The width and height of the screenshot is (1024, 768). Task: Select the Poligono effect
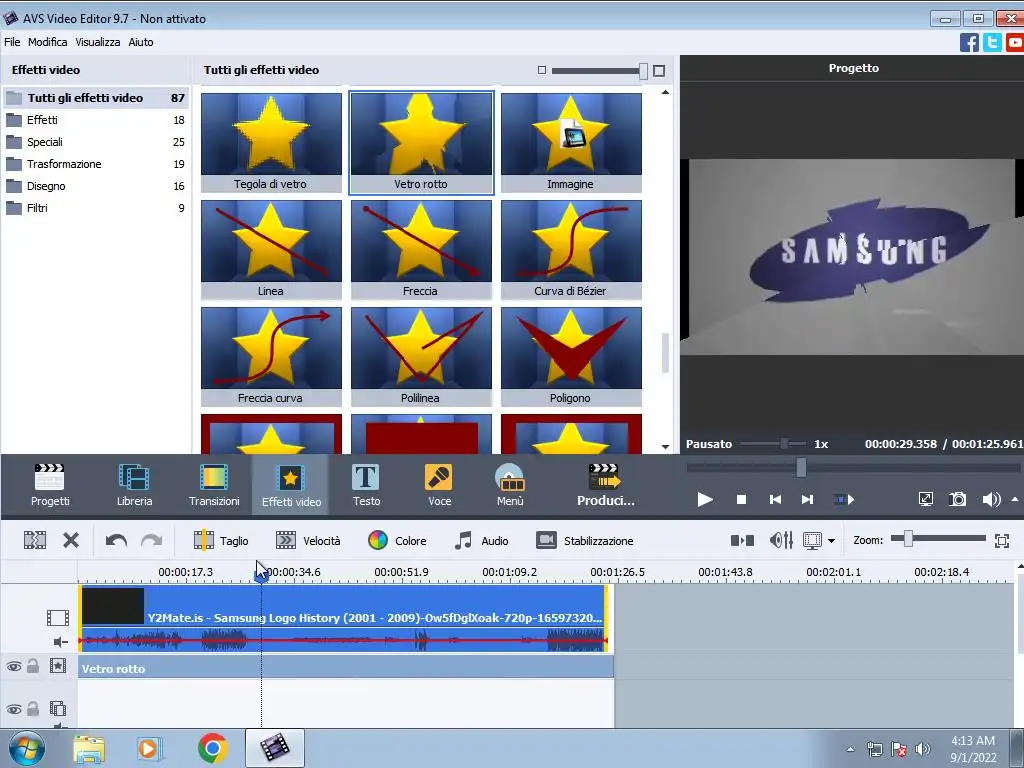coord(571,357)
